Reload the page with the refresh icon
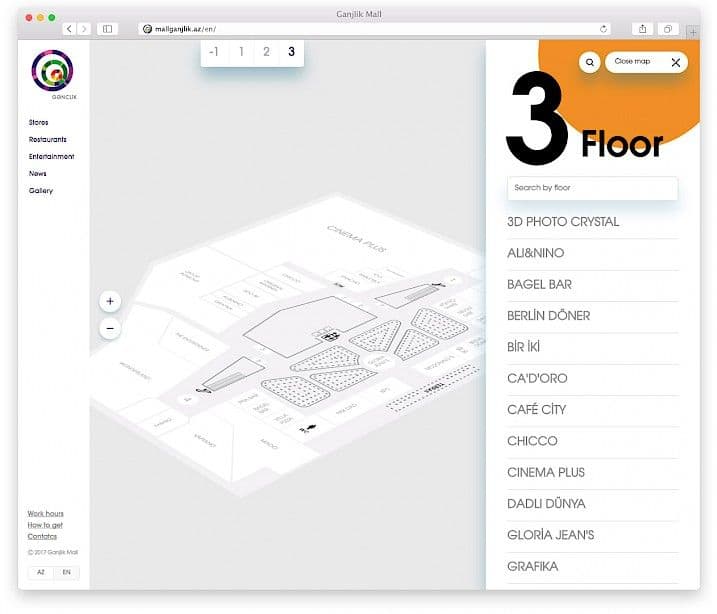The height and width of the screenshot is (614, 717). pos(603,29)
